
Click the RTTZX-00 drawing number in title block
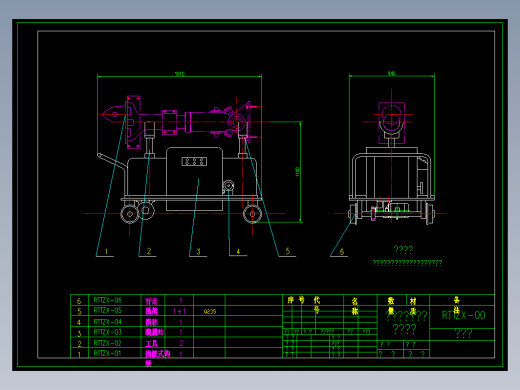coord(463,315)
